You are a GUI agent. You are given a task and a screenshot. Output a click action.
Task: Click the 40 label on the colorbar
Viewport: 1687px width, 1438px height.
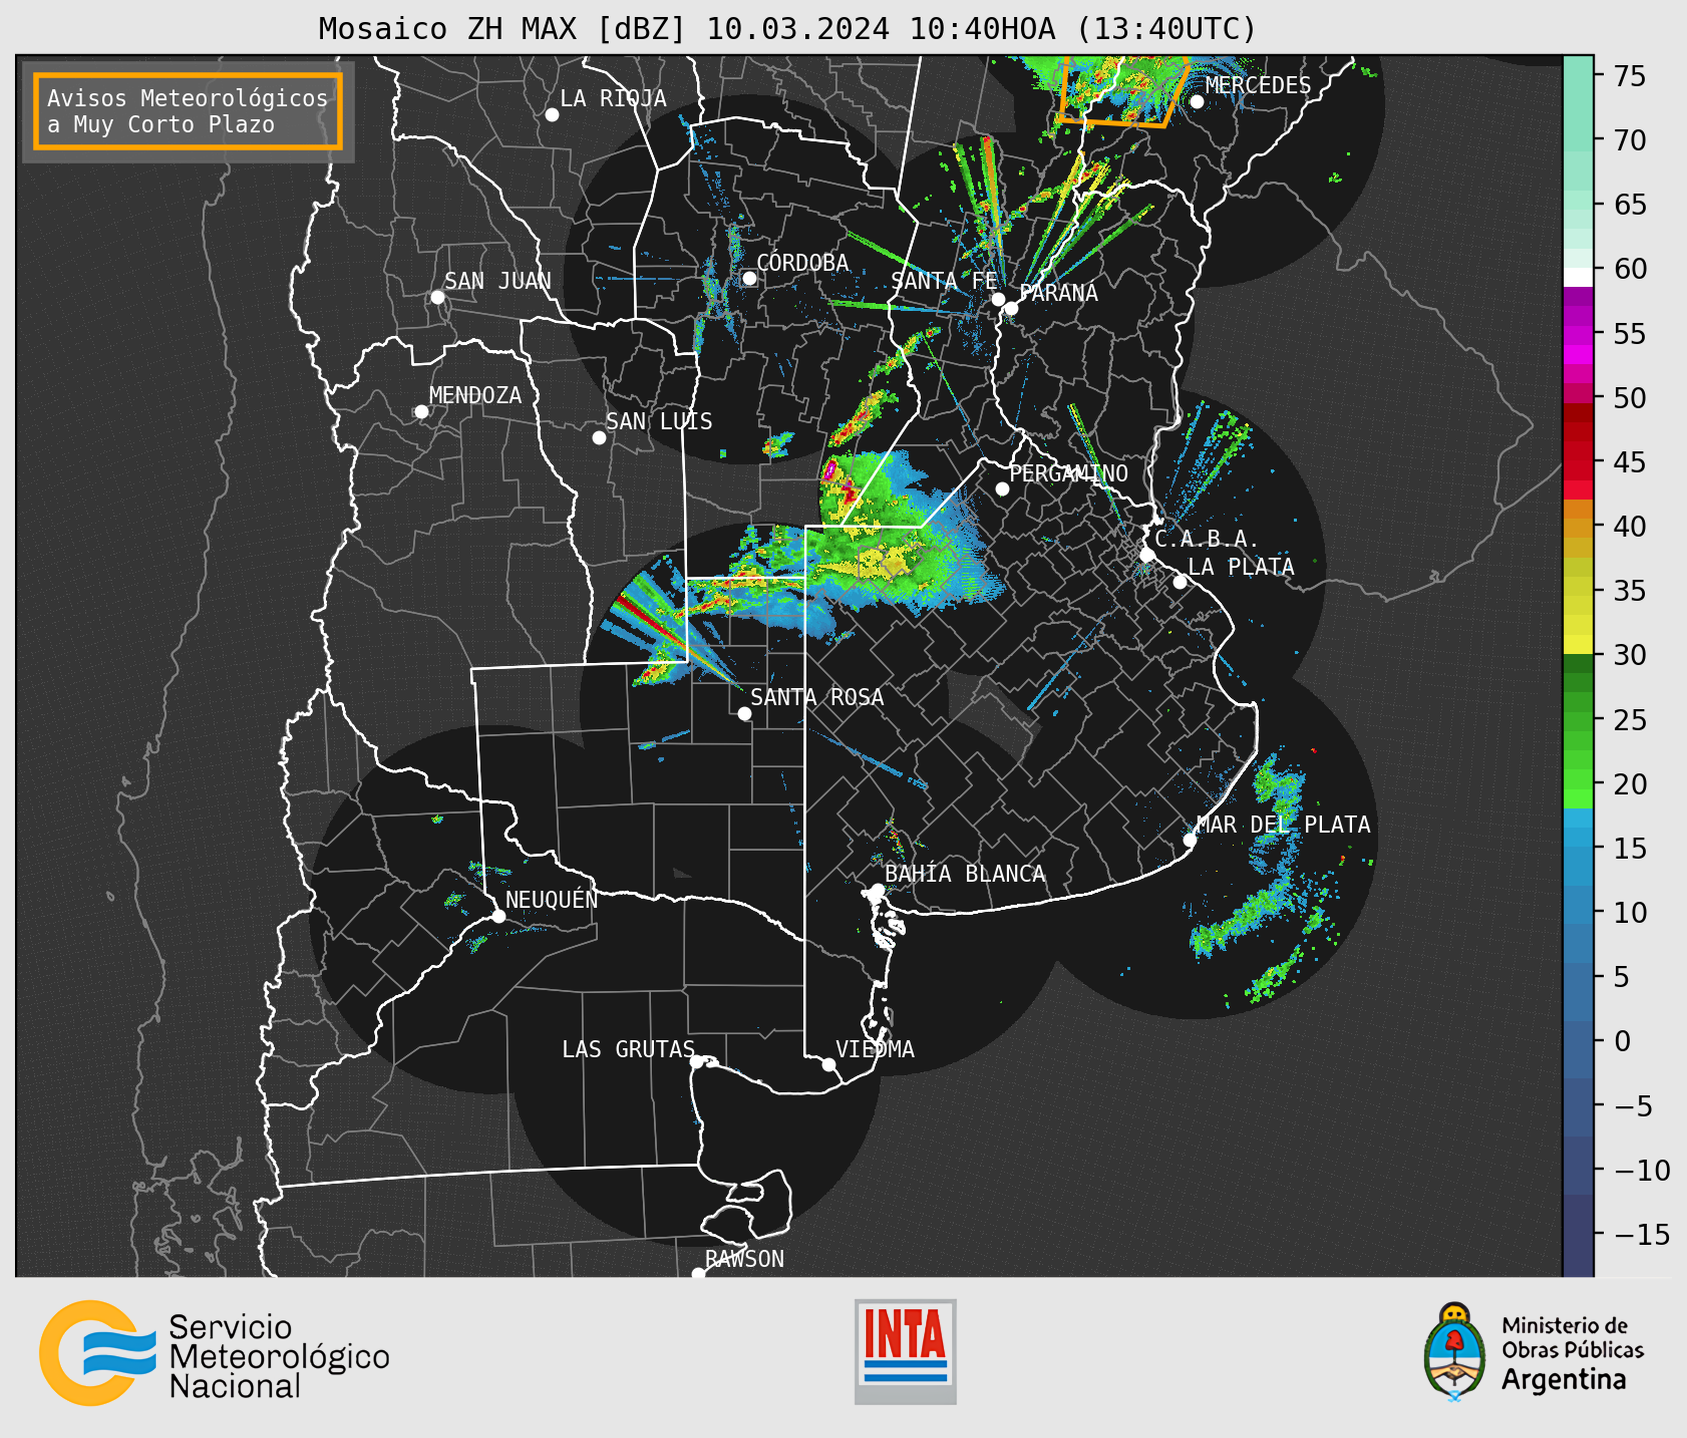pyautogui.click(x=1630, y=526)
